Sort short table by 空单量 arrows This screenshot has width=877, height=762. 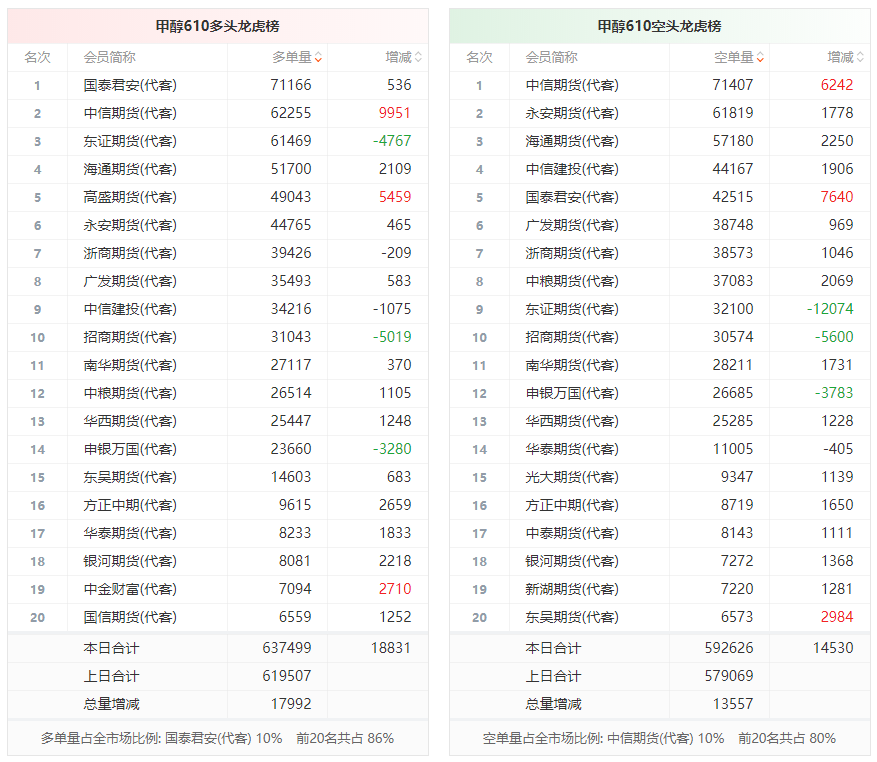pos(760,57)
